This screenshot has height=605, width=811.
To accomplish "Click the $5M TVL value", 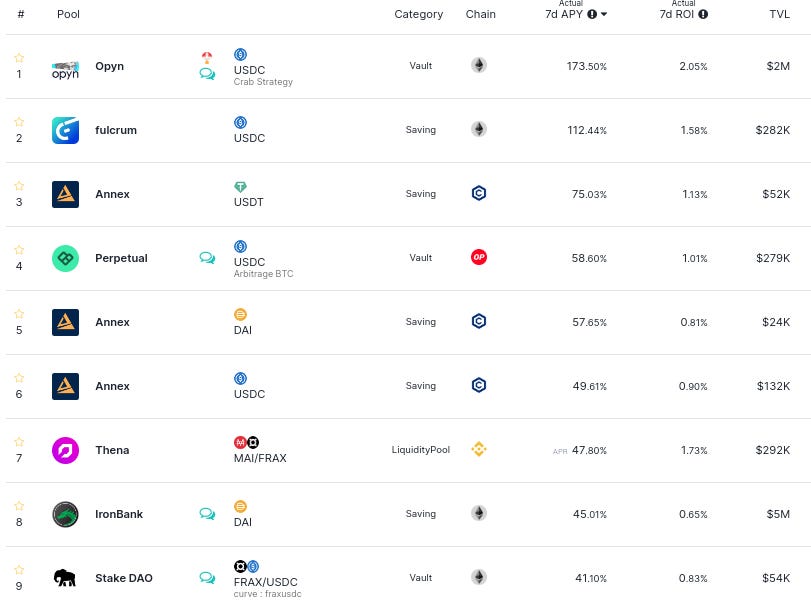I will tap(778, 515).
